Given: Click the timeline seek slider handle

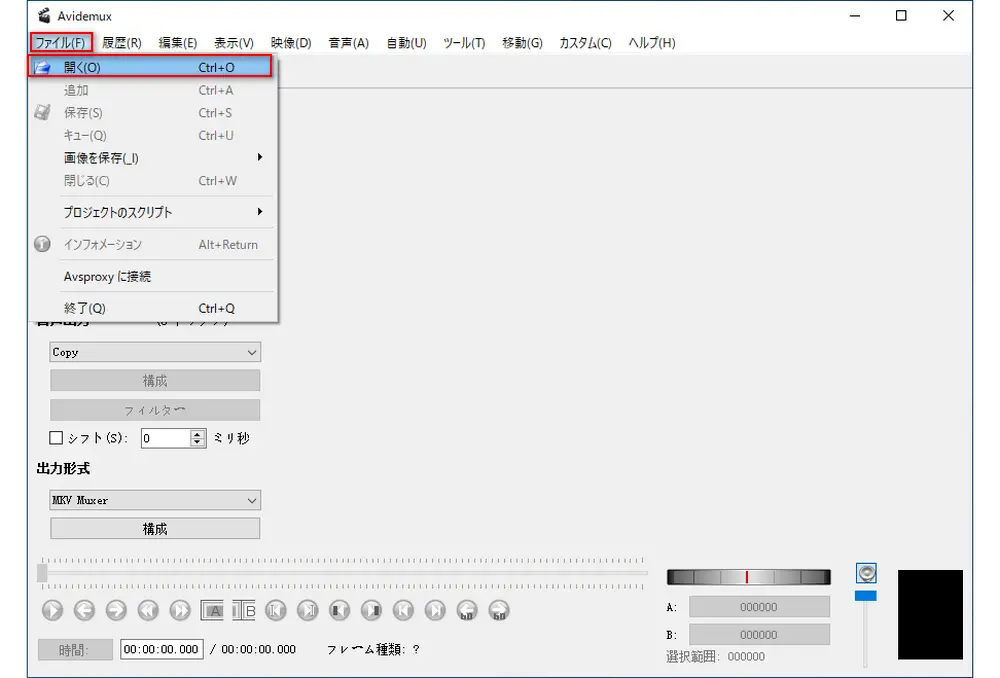Looking at the screenshot, I should point(42,572).
